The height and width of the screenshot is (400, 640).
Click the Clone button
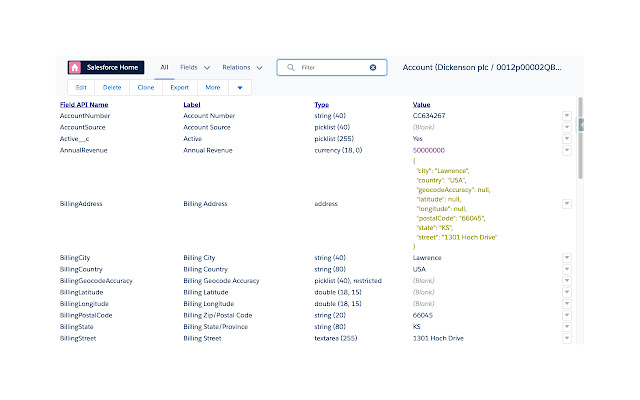coord(146,87)
